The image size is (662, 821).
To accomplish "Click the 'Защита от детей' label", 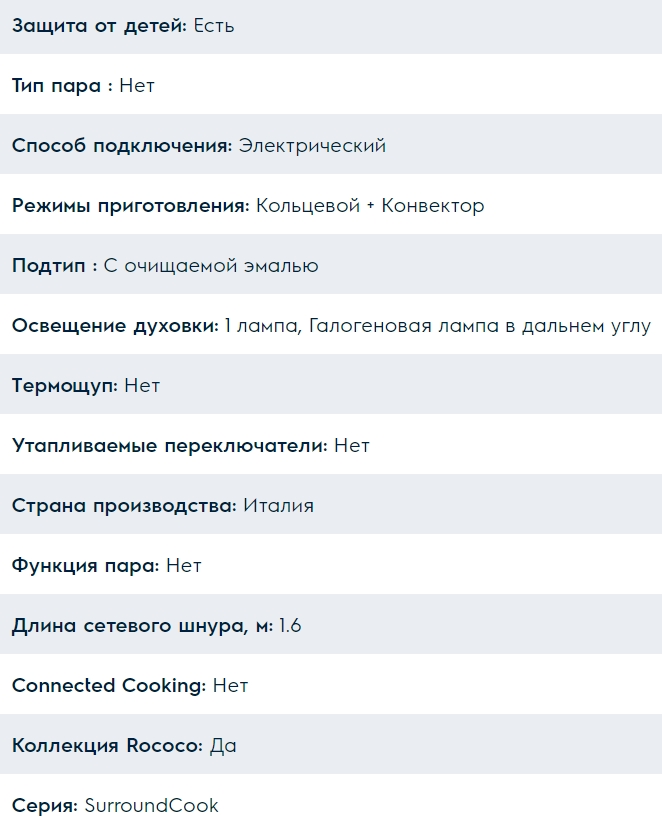I will tap(99, 26).
